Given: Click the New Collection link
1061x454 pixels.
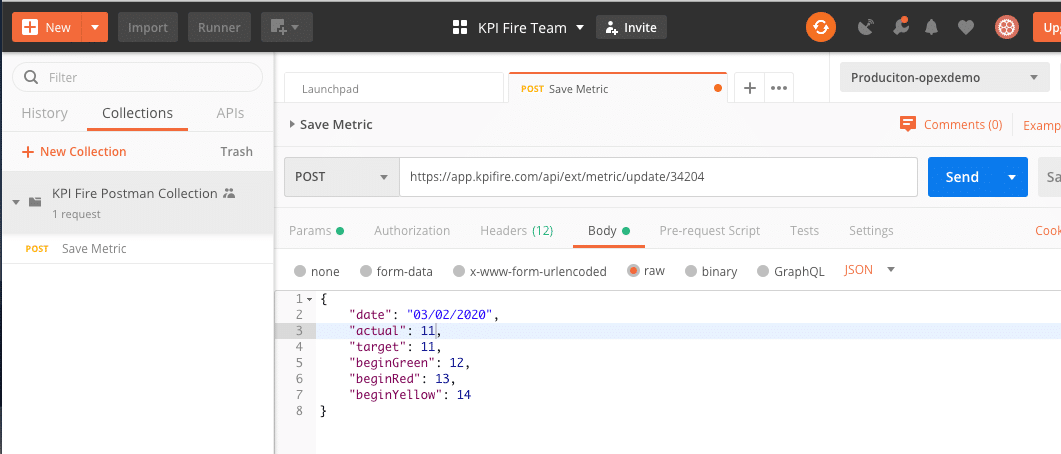Looking at the screenshot, I should (75, 152).
